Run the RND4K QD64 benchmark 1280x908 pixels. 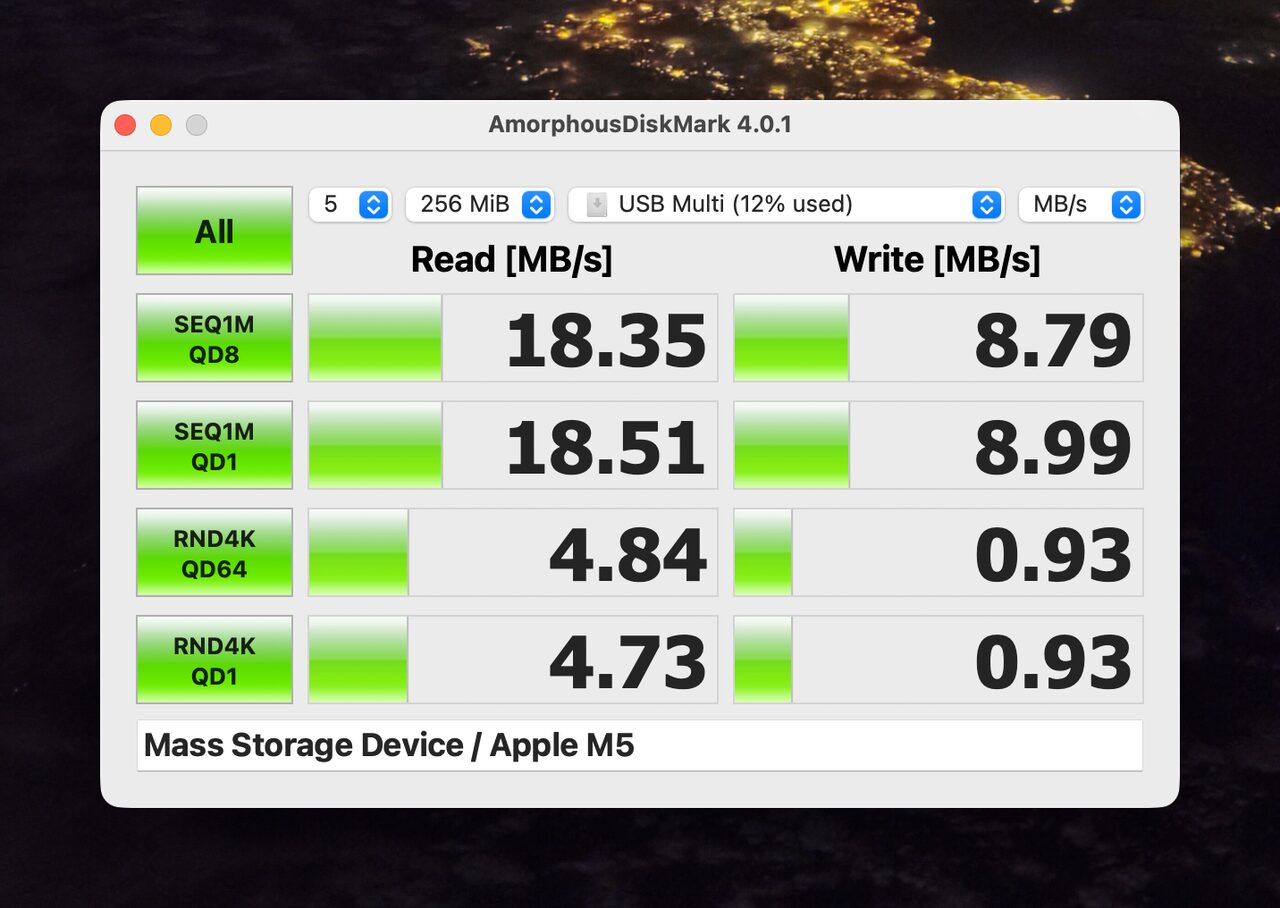tap(214, 552)
